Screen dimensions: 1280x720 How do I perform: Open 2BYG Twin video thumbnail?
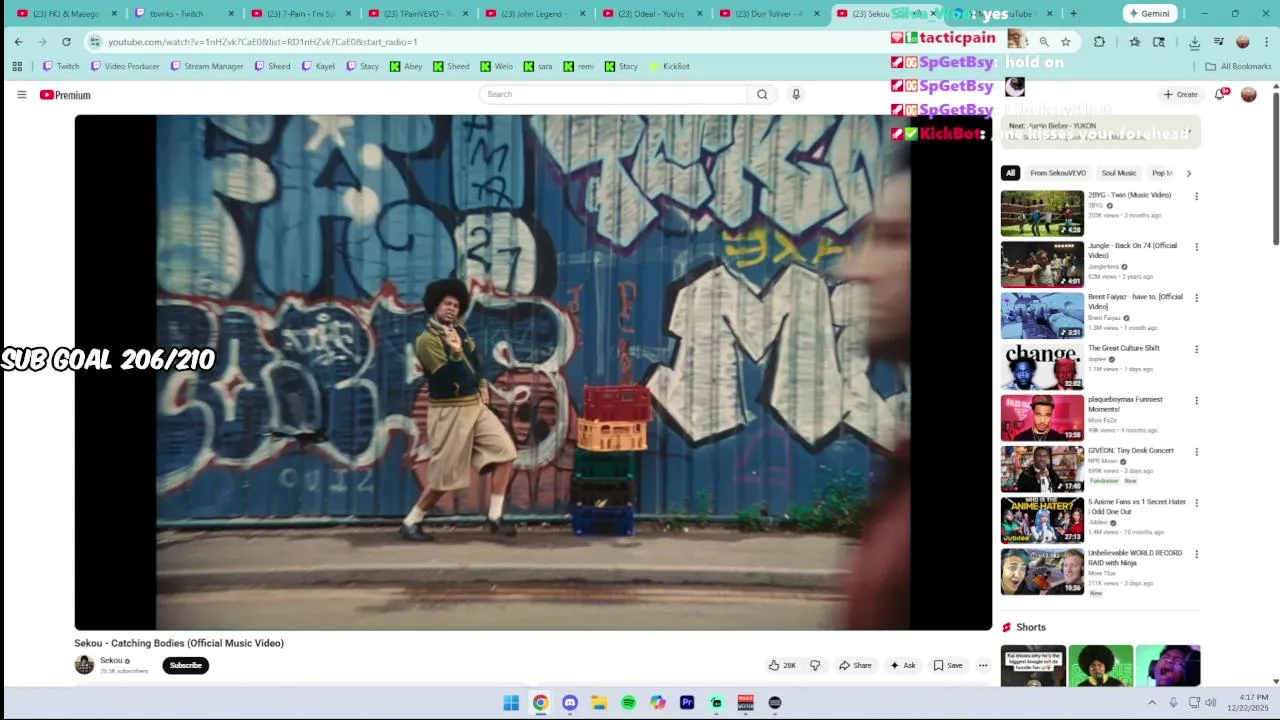coord(1042,213)
